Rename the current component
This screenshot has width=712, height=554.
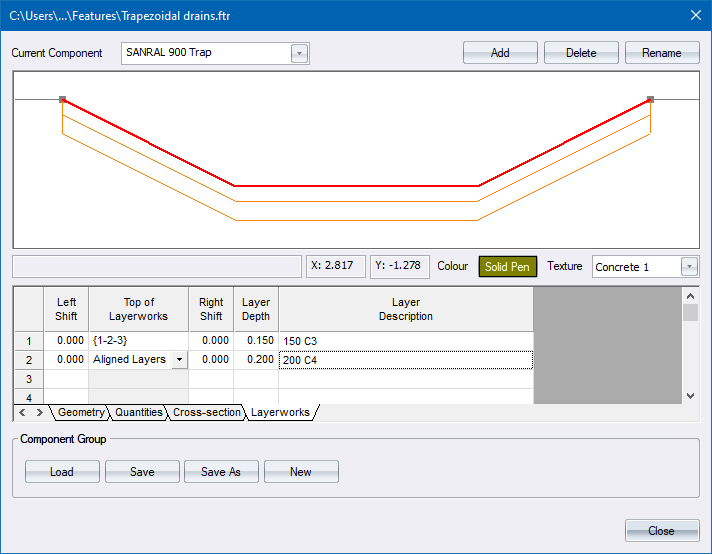click(662, 53)
